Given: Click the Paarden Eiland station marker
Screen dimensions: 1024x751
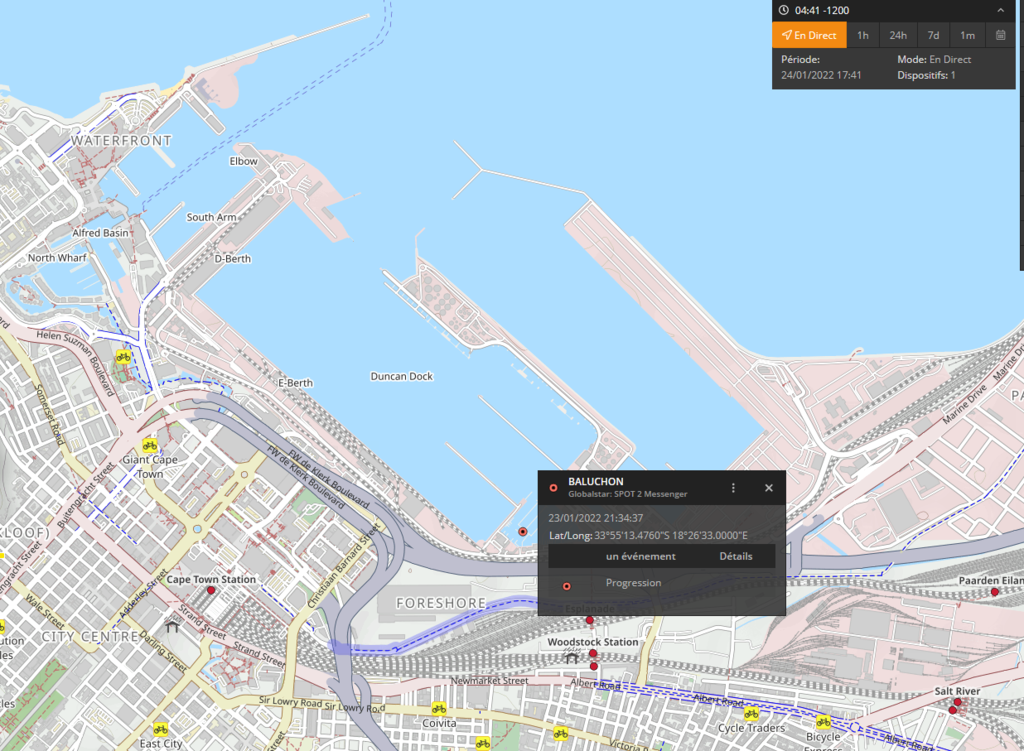Looking at the screenshot, I should 995,592.
